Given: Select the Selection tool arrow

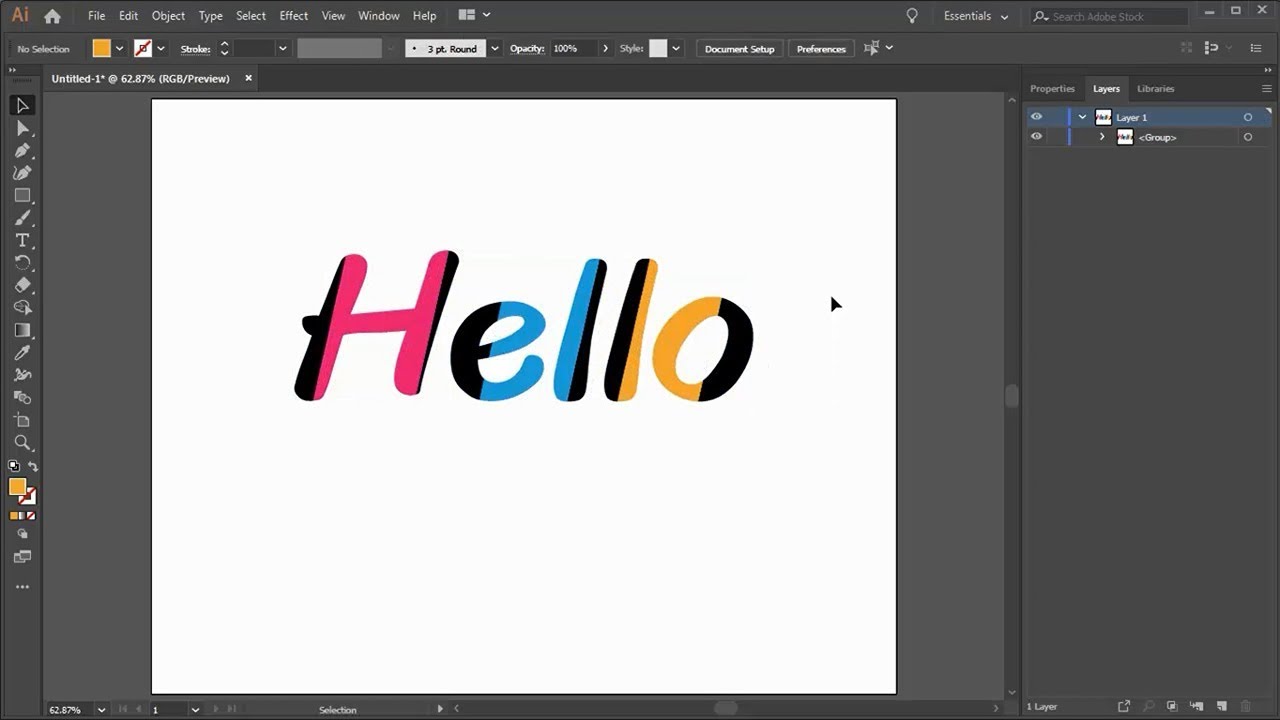Looking at the screenshot, I should [x=22, y=105].
